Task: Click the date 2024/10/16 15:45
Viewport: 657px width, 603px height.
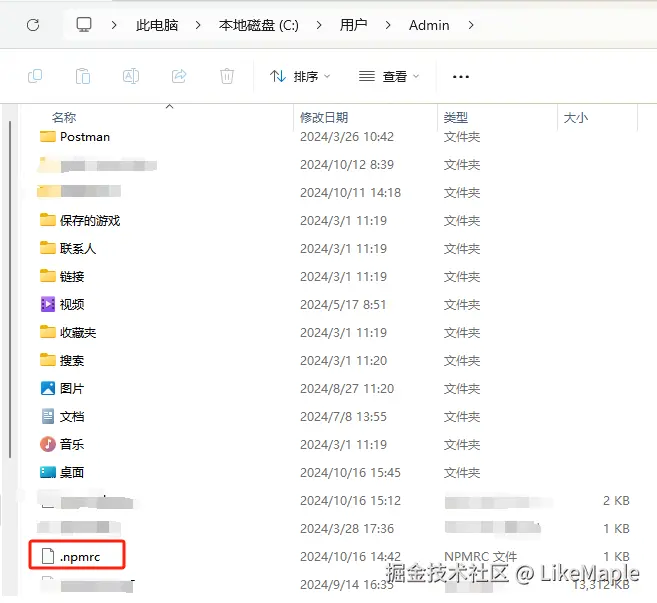Action: 350,473
